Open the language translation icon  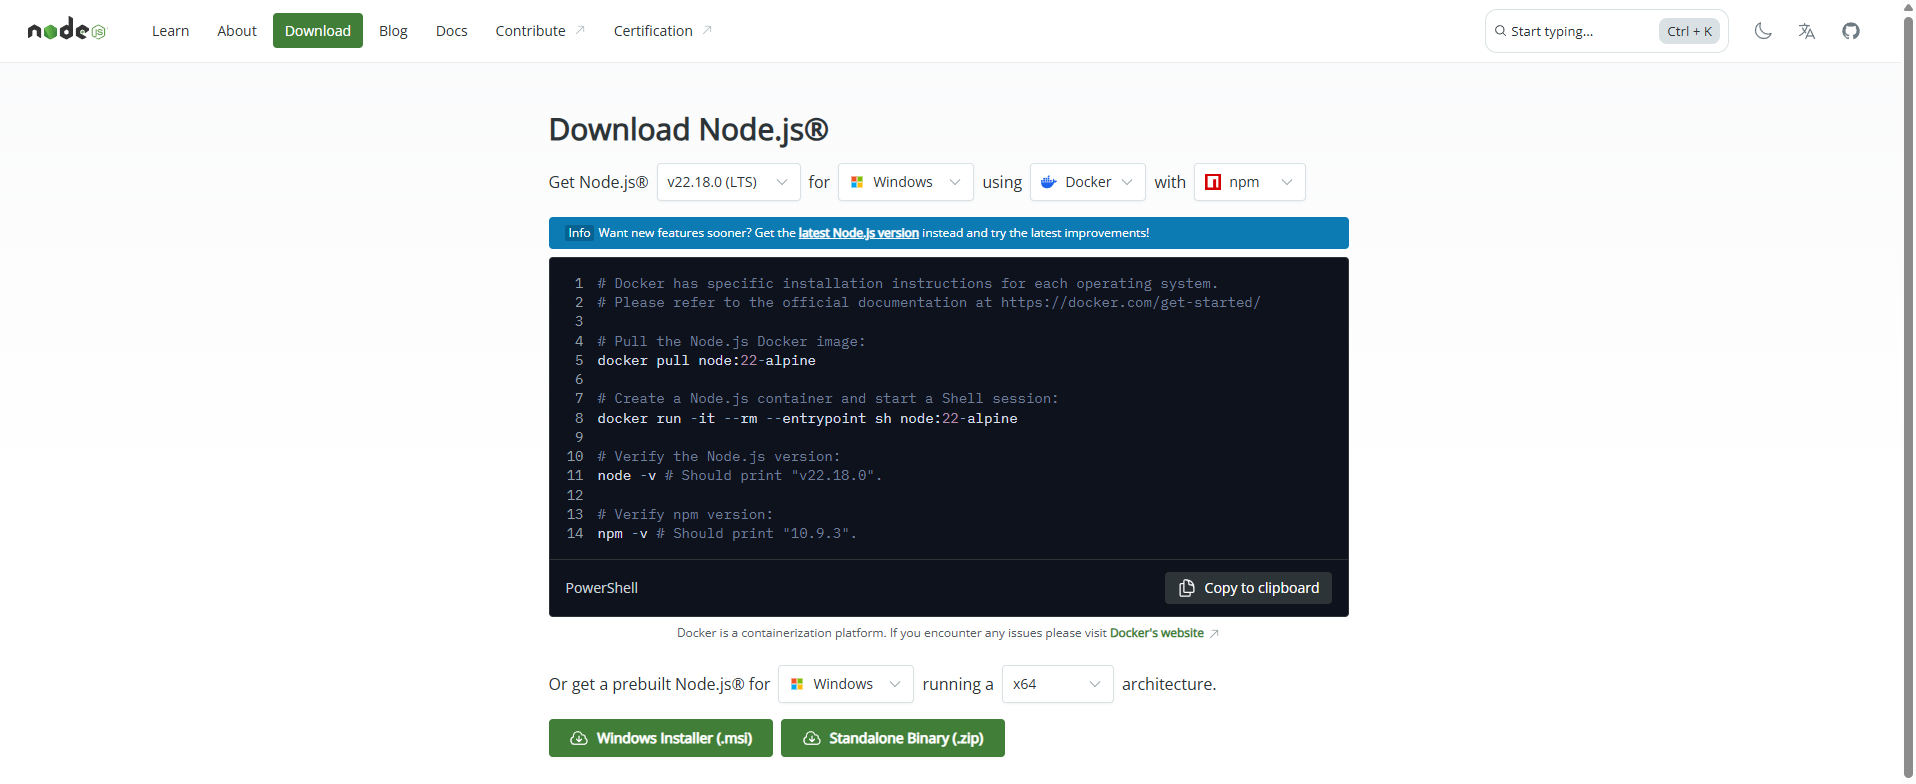coord(1806,31)
